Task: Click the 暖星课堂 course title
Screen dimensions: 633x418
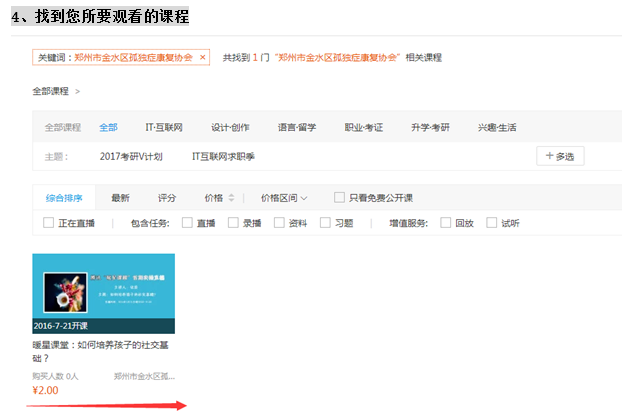Action: [100, 351]
